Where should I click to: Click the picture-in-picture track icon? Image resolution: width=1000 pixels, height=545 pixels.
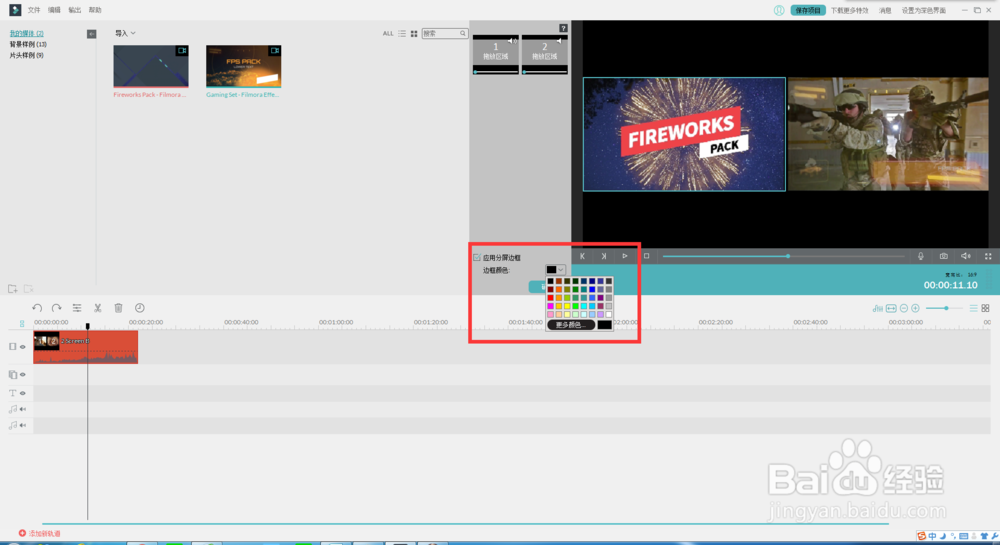click(x=12, y=375)
